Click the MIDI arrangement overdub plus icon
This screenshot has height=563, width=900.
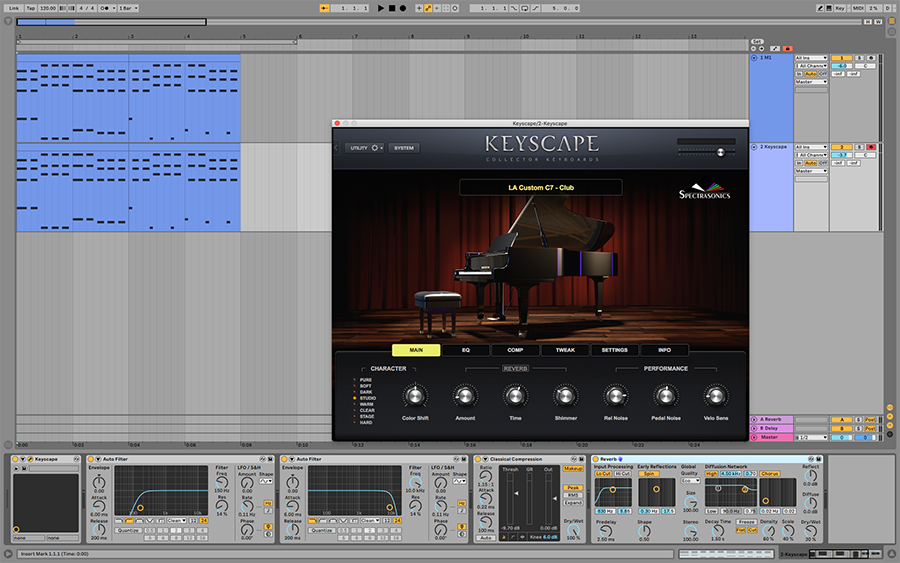tap(419, 8)
